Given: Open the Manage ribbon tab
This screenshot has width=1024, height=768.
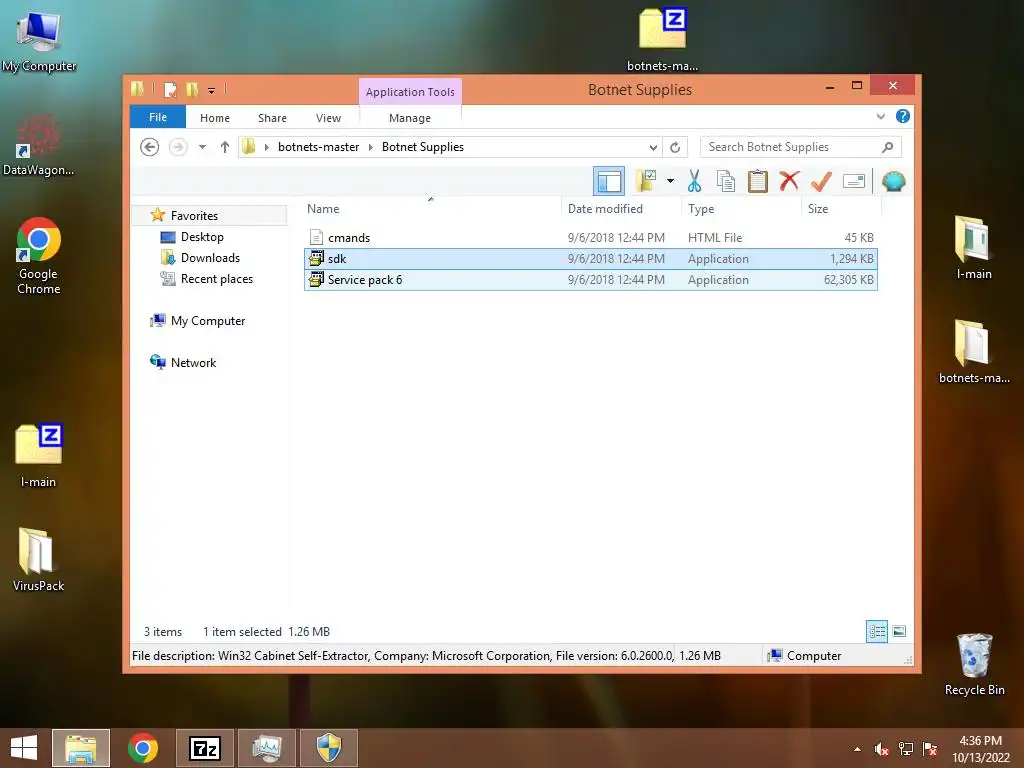Looking at the screenshot, I should (x=410, y=118).
